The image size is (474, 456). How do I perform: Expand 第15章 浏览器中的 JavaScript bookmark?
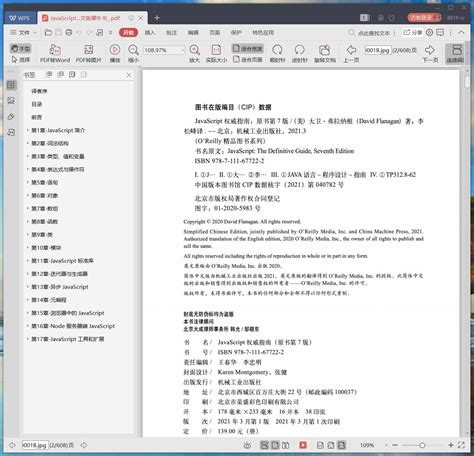click(x=27, y=313)
